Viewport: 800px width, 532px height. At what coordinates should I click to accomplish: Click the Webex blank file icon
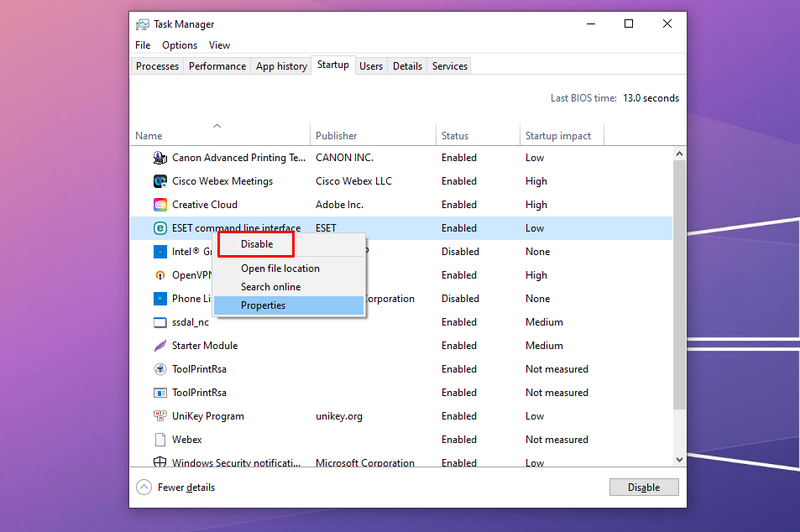(160, 439)
